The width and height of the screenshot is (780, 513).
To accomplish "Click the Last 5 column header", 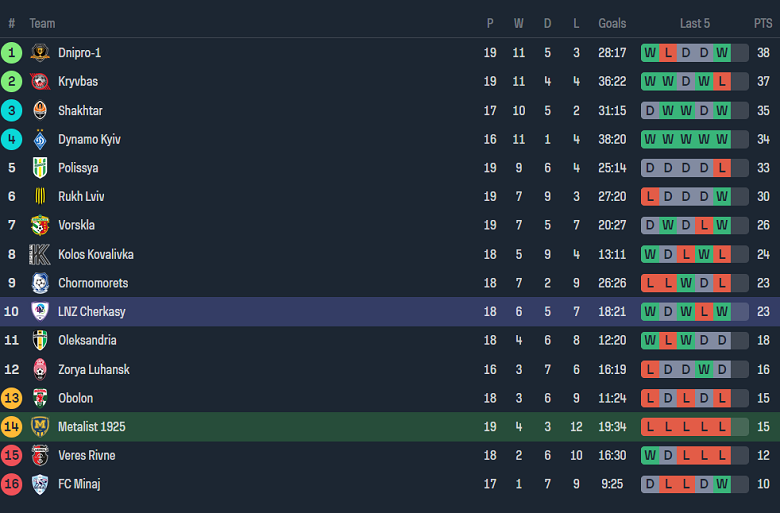I will click(695, 23).
